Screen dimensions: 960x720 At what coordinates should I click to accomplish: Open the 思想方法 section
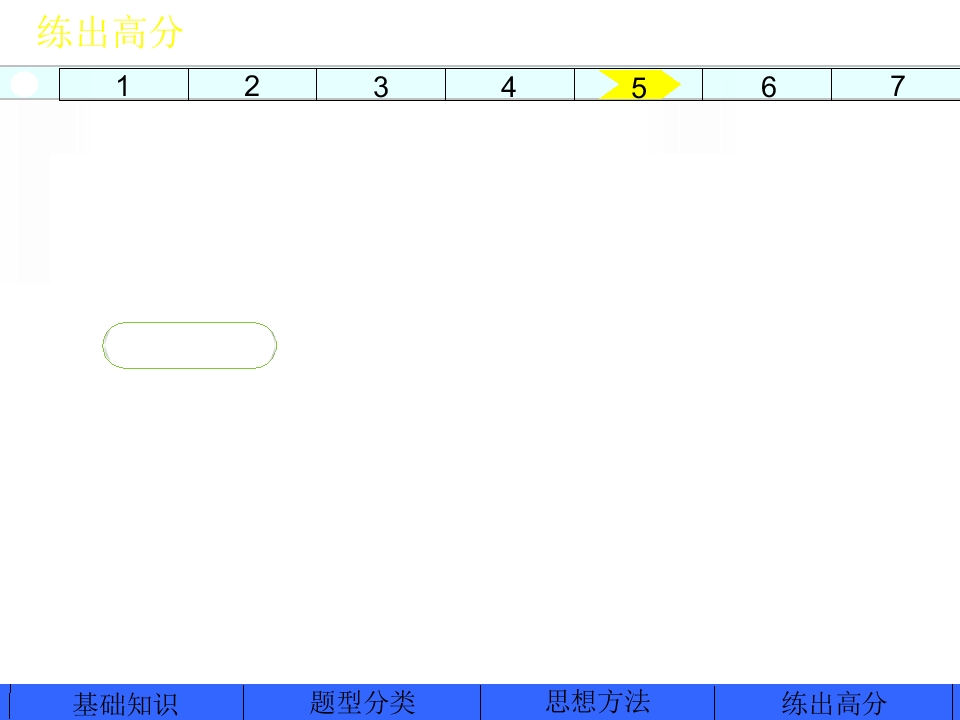click(x=598, y=703)
